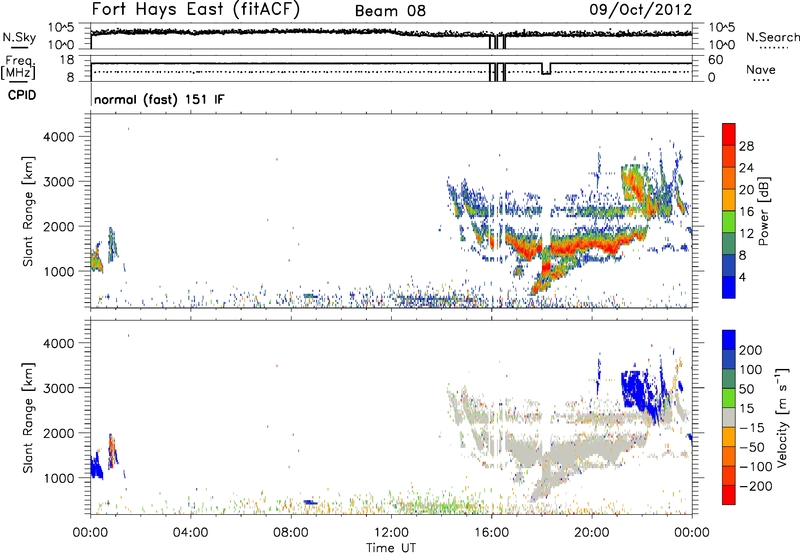Click the "−100" label on Velocity color bar
The image size is (800, 554).
tap(756, 466)
